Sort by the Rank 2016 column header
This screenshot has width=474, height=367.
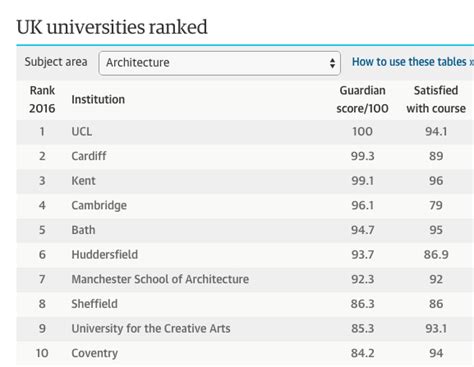42,99
